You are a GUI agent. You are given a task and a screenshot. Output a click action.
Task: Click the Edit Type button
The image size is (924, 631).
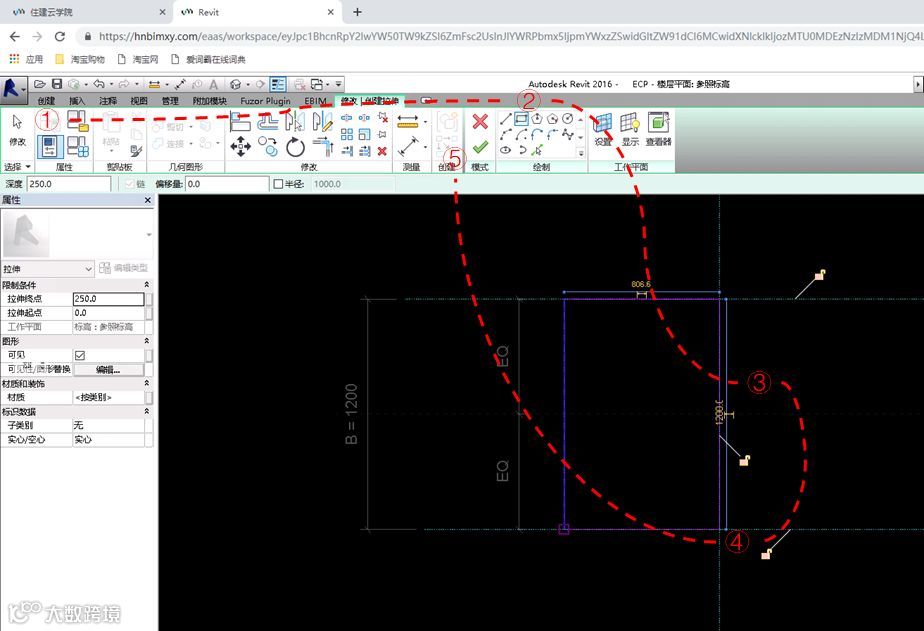pos(124,268)
